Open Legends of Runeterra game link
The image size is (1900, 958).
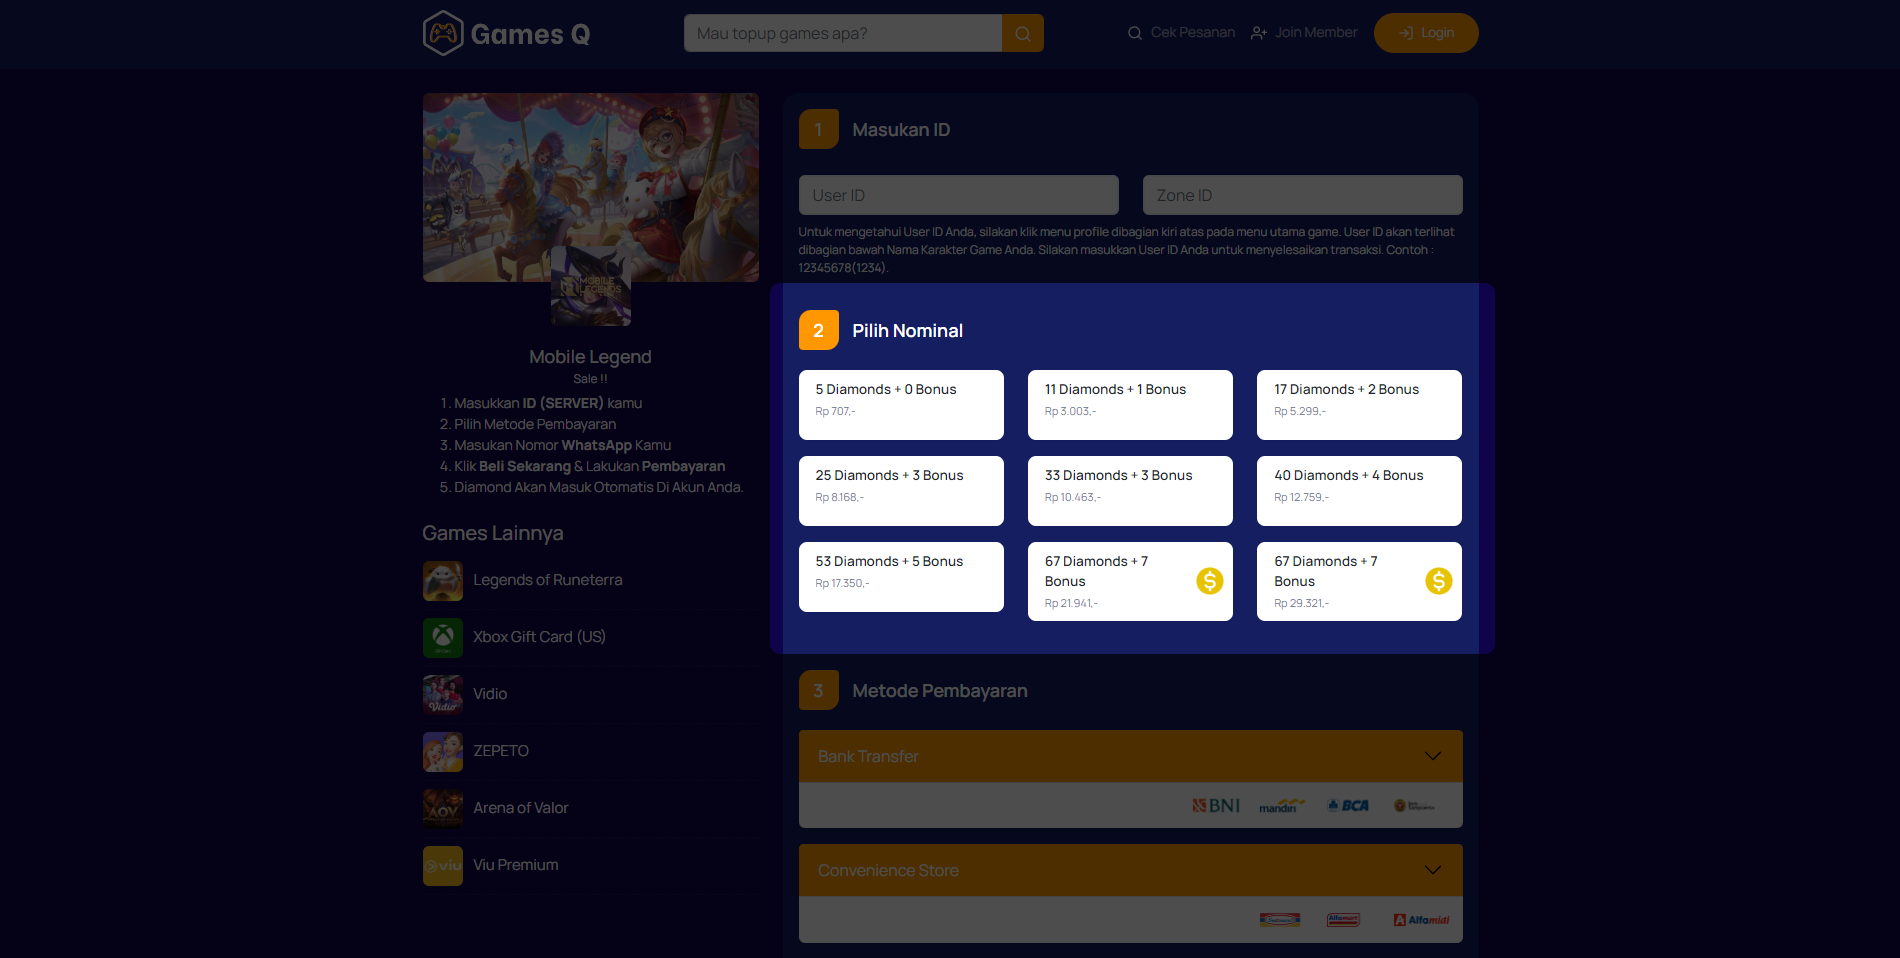[547, 580]
